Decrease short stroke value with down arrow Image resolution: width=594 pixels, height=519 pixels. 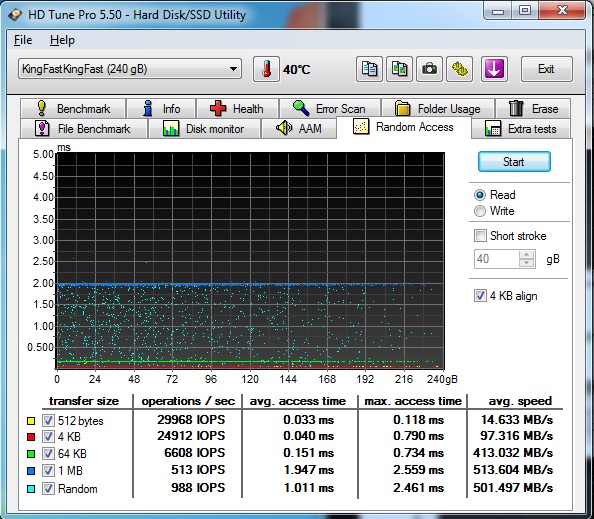527,263
